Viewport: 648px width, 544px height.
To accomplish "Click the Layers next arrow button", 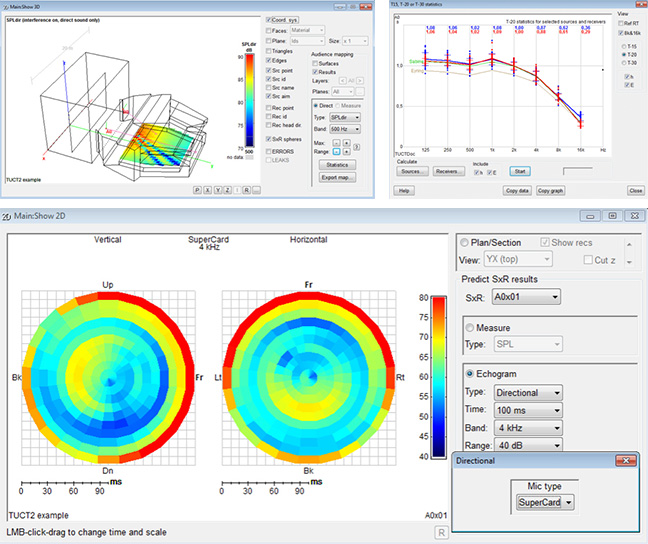I will 358,80.
